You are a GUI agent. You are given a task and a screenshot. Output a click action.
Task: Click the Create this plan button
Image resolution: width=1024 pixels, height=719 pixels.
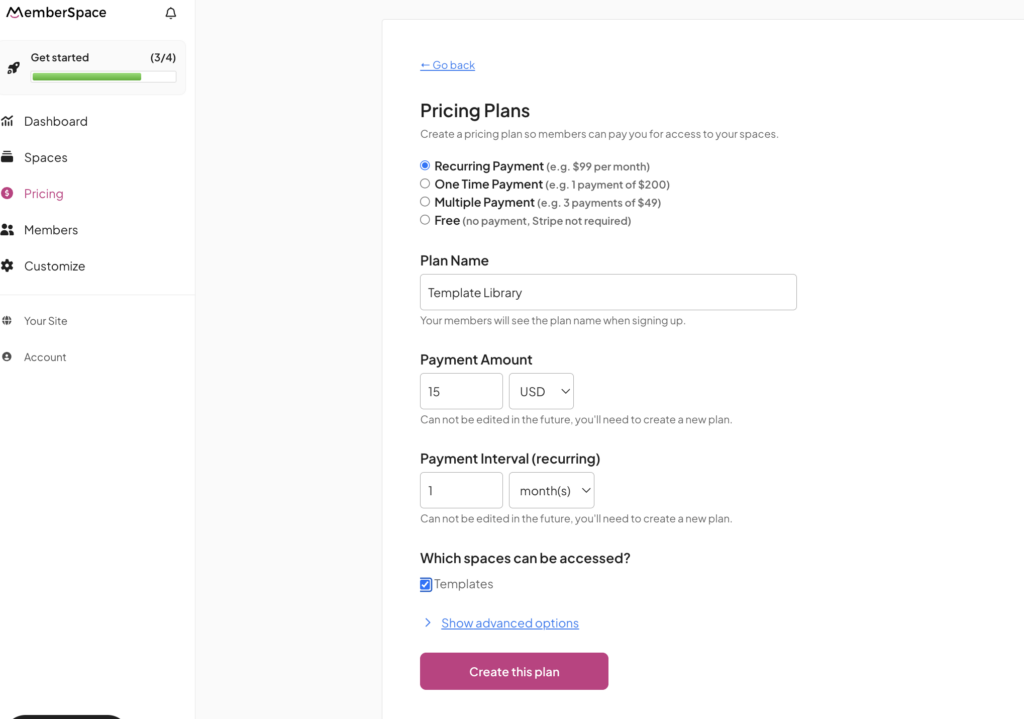pos(513,671)
